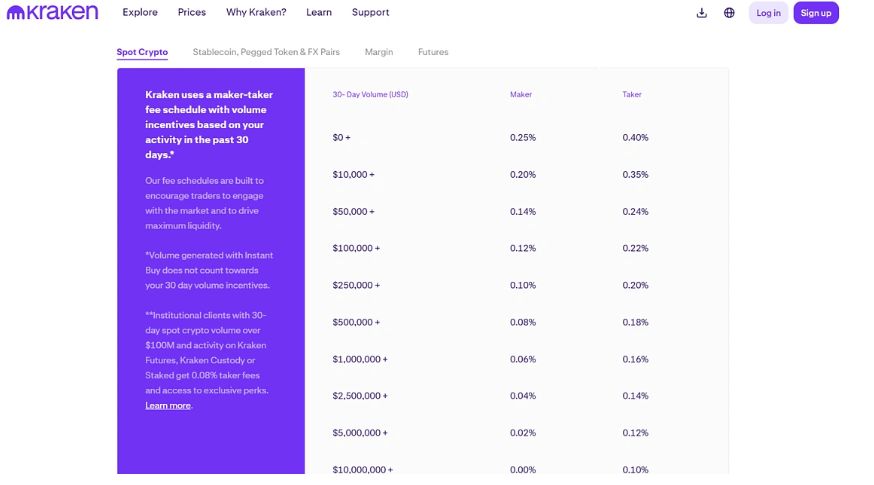Open the globe language selector
This screenshot has width=874, height=485.
729,13
